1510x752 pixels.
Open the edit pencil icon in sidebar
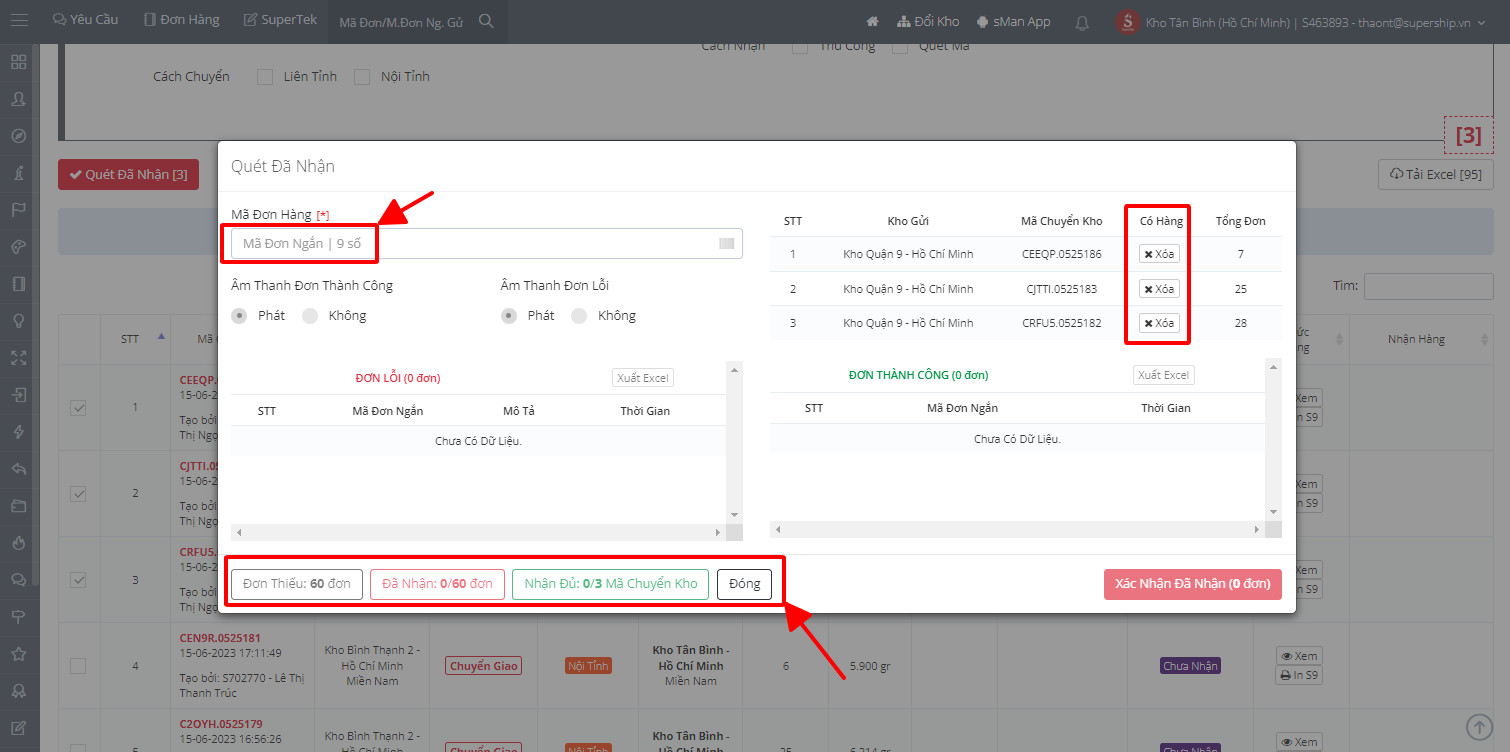pos(18,728)
